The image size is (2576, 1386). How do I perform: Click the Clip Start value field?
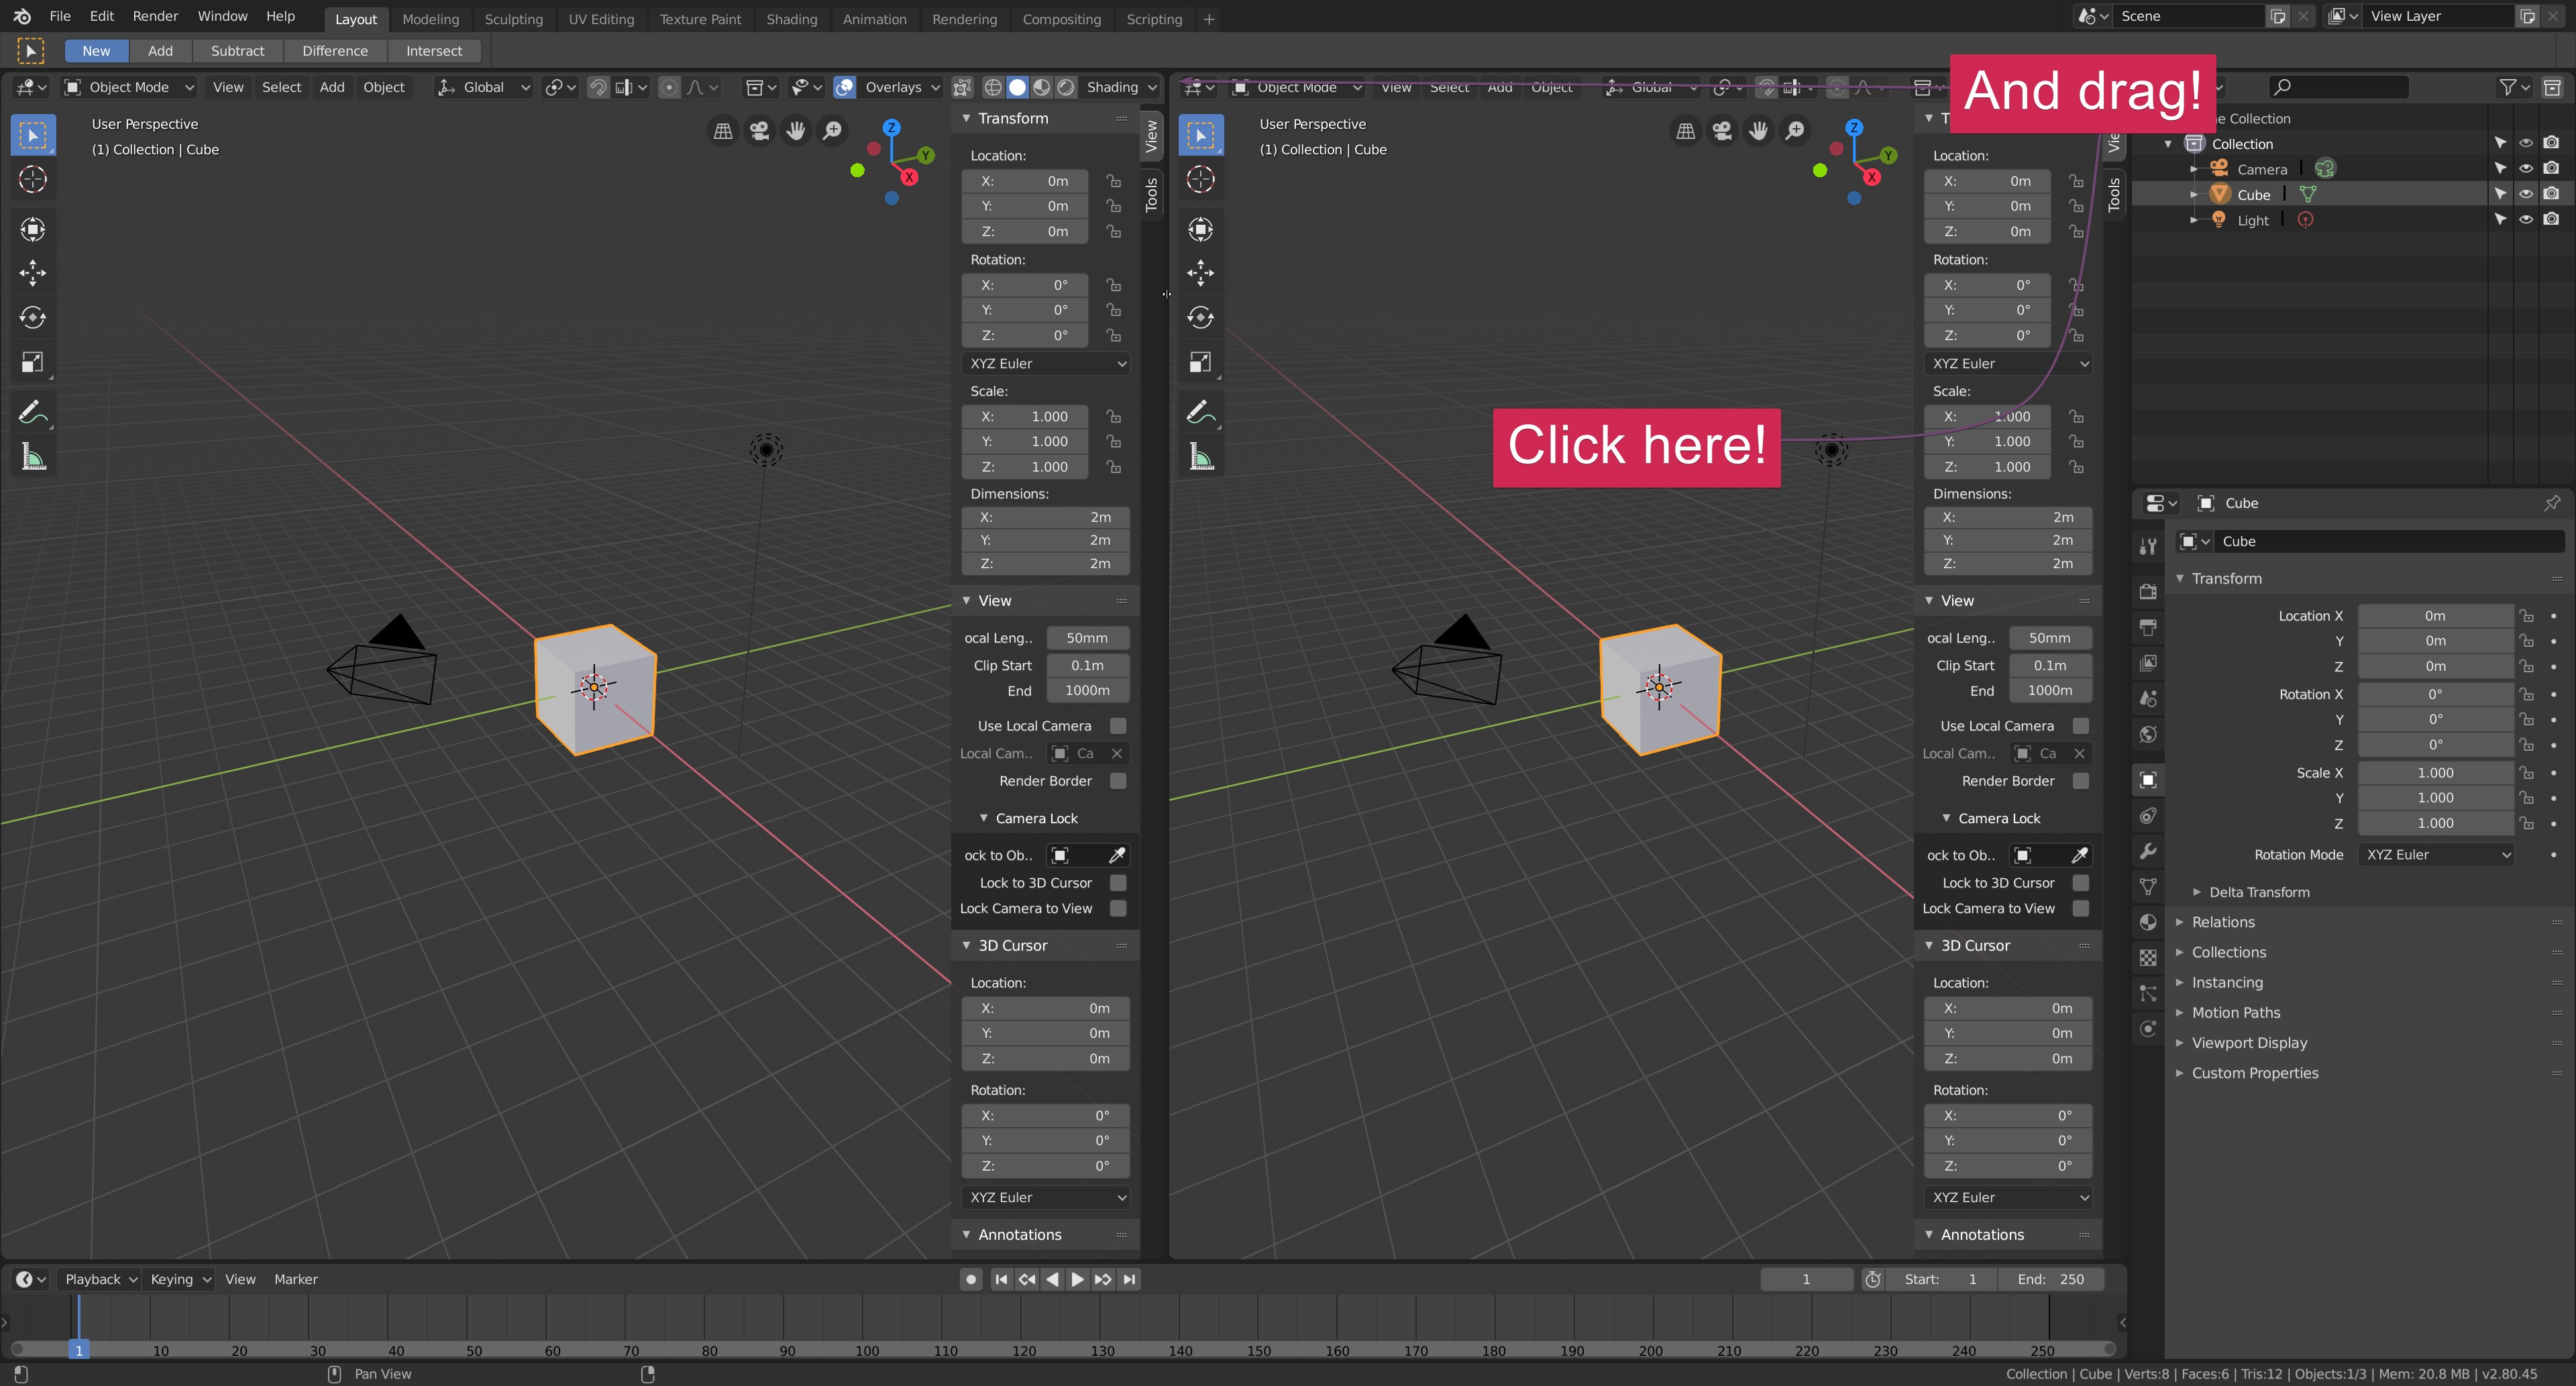pyautogui.click(x=1088, y=665)
